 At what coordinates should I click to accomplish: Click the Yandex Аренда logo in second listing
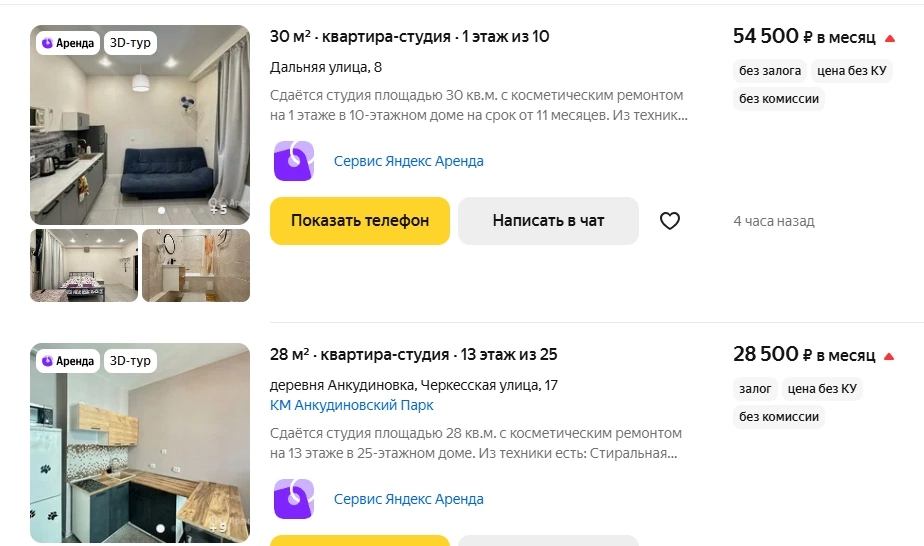(x=293, y=499)
